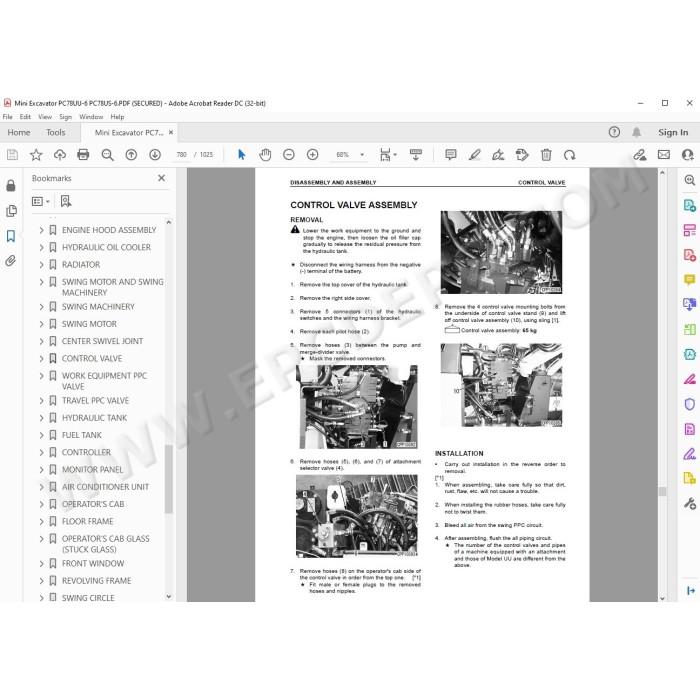Image resolution: width=700 pixels, height=700 pixels.
Task: Add the star bookmark icon in toolbar
Action: (x=36, y=155)
